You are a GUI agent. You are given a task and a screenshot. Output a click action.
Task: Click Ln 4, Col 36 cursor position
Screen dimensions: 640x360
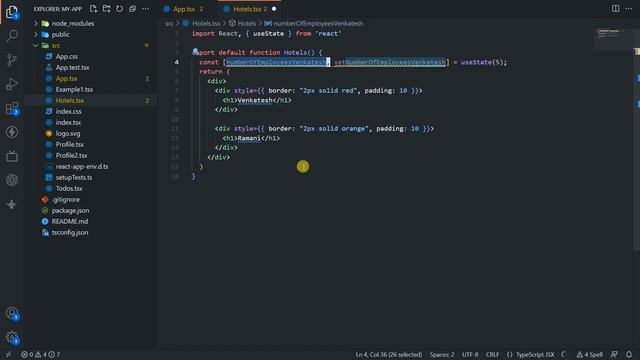point(389,354)
